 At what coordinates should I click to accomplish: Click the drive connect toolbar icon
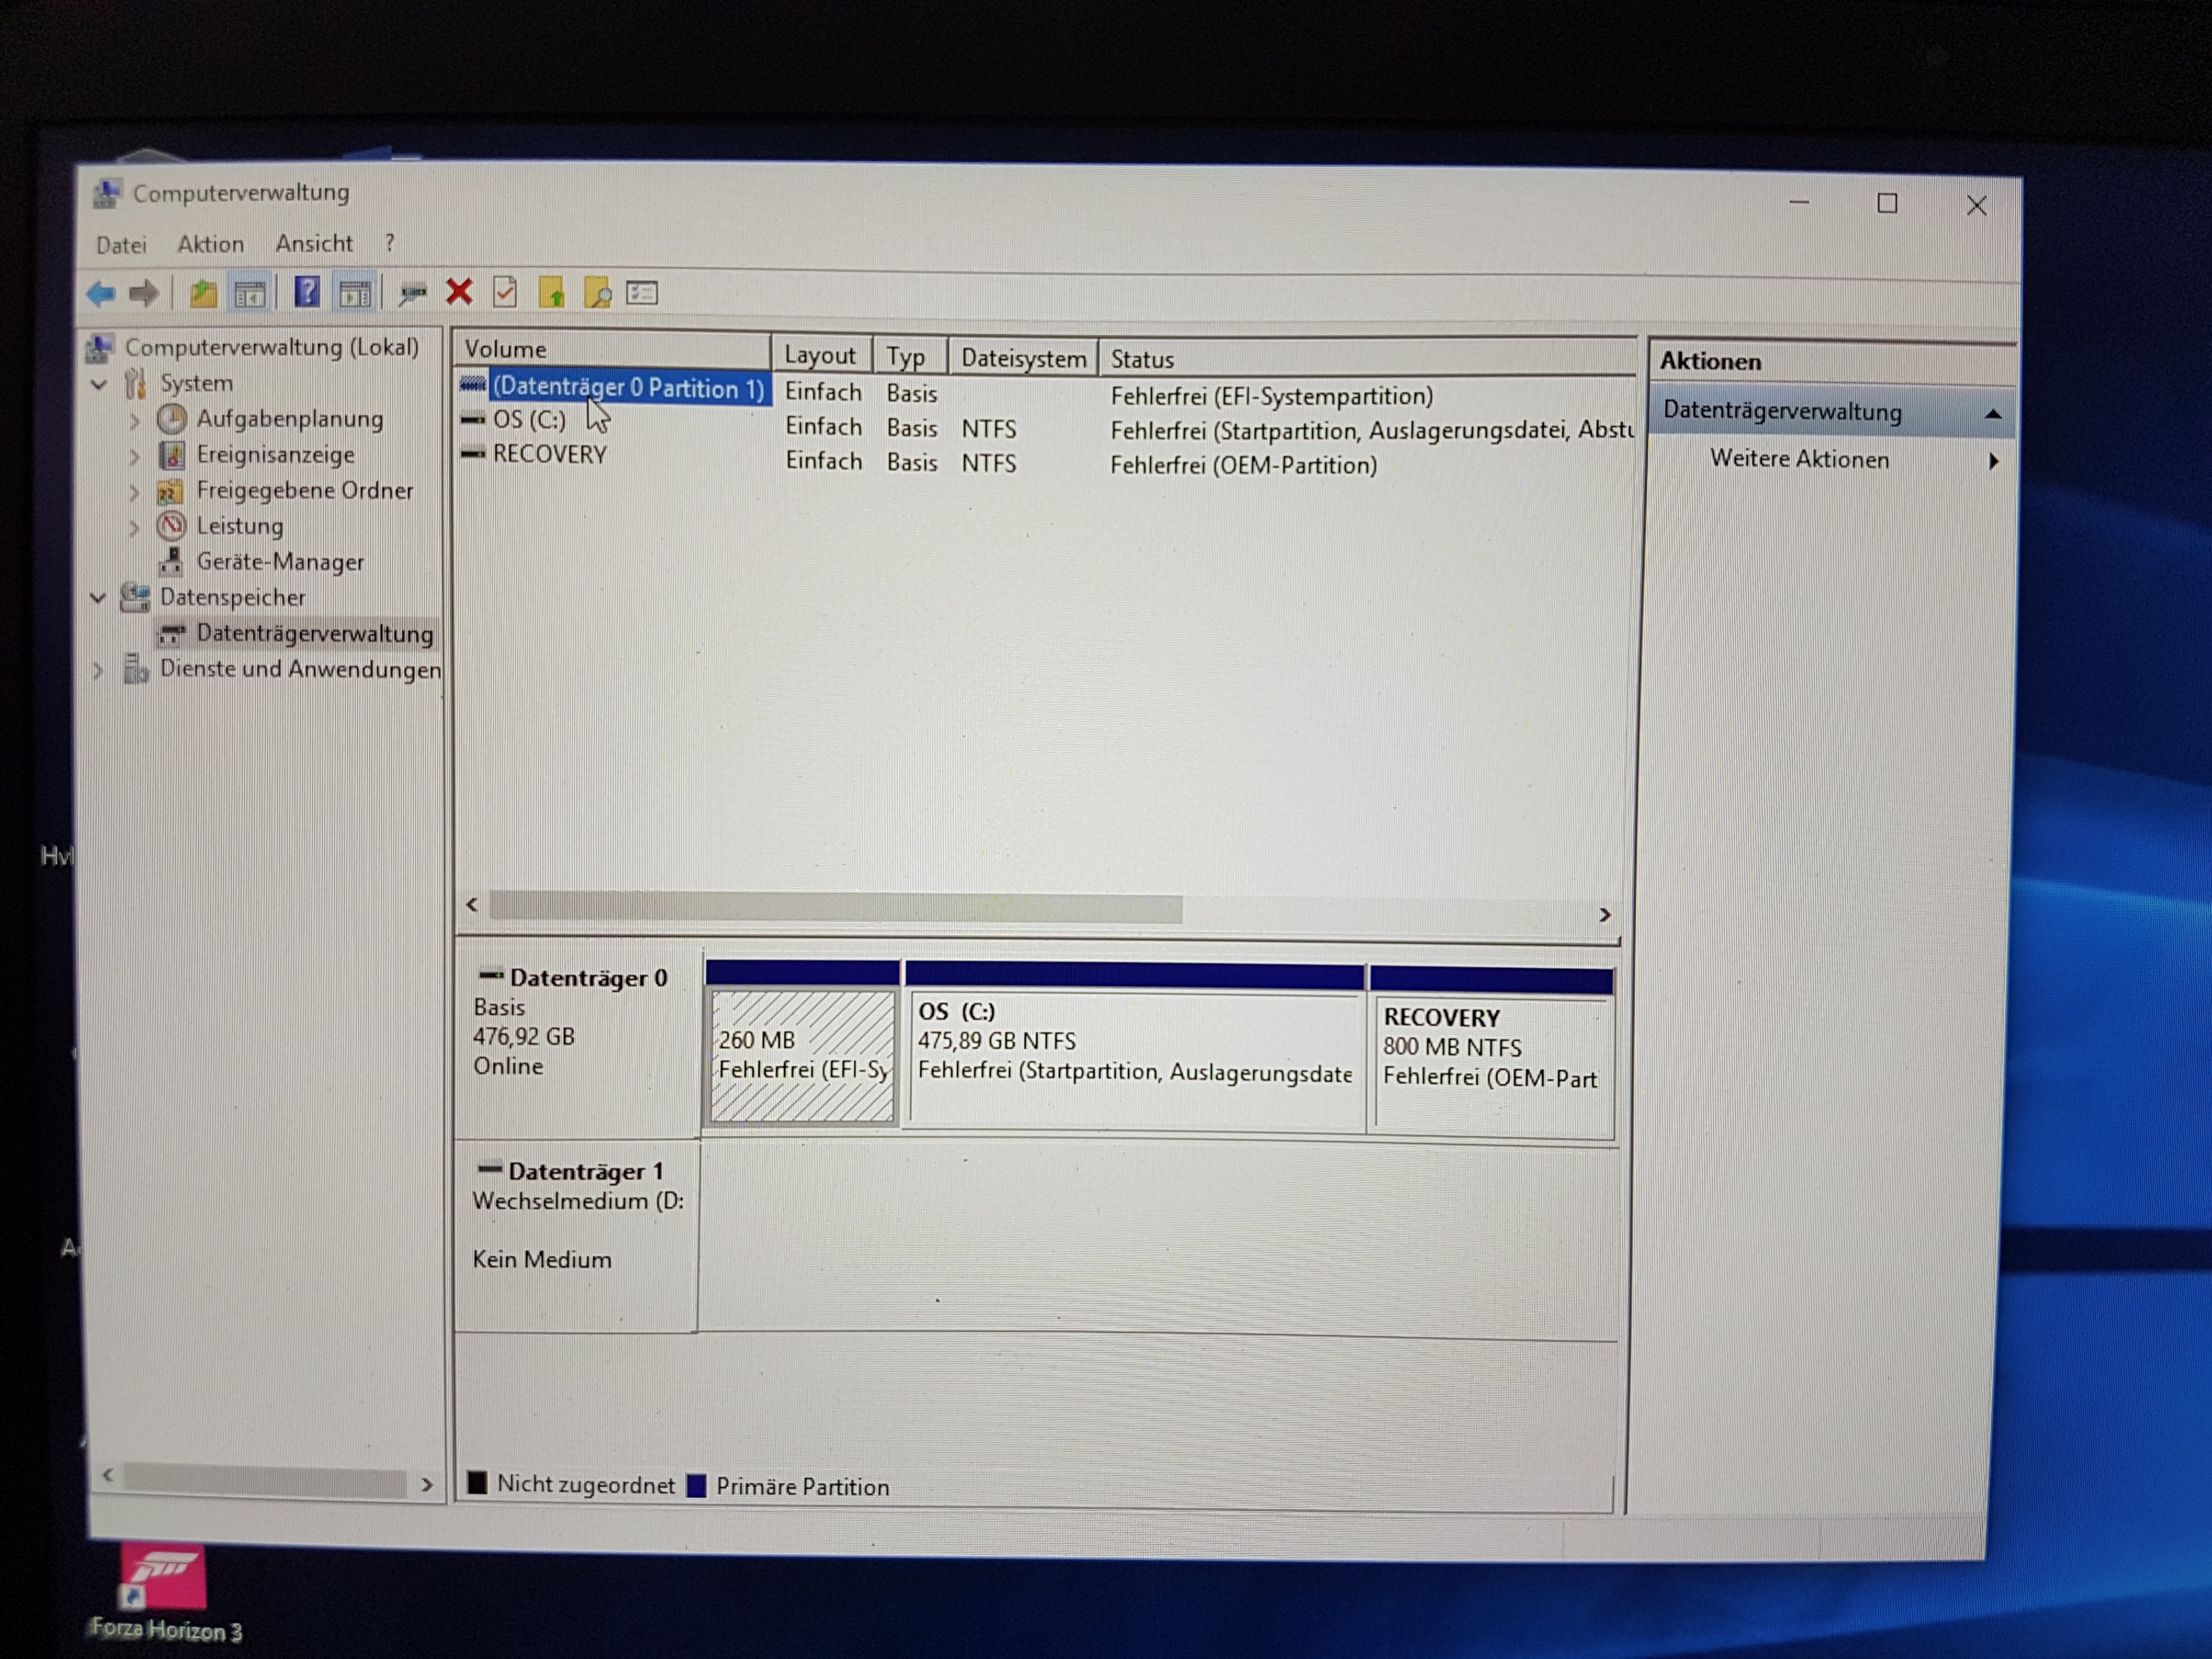[412, 293]
